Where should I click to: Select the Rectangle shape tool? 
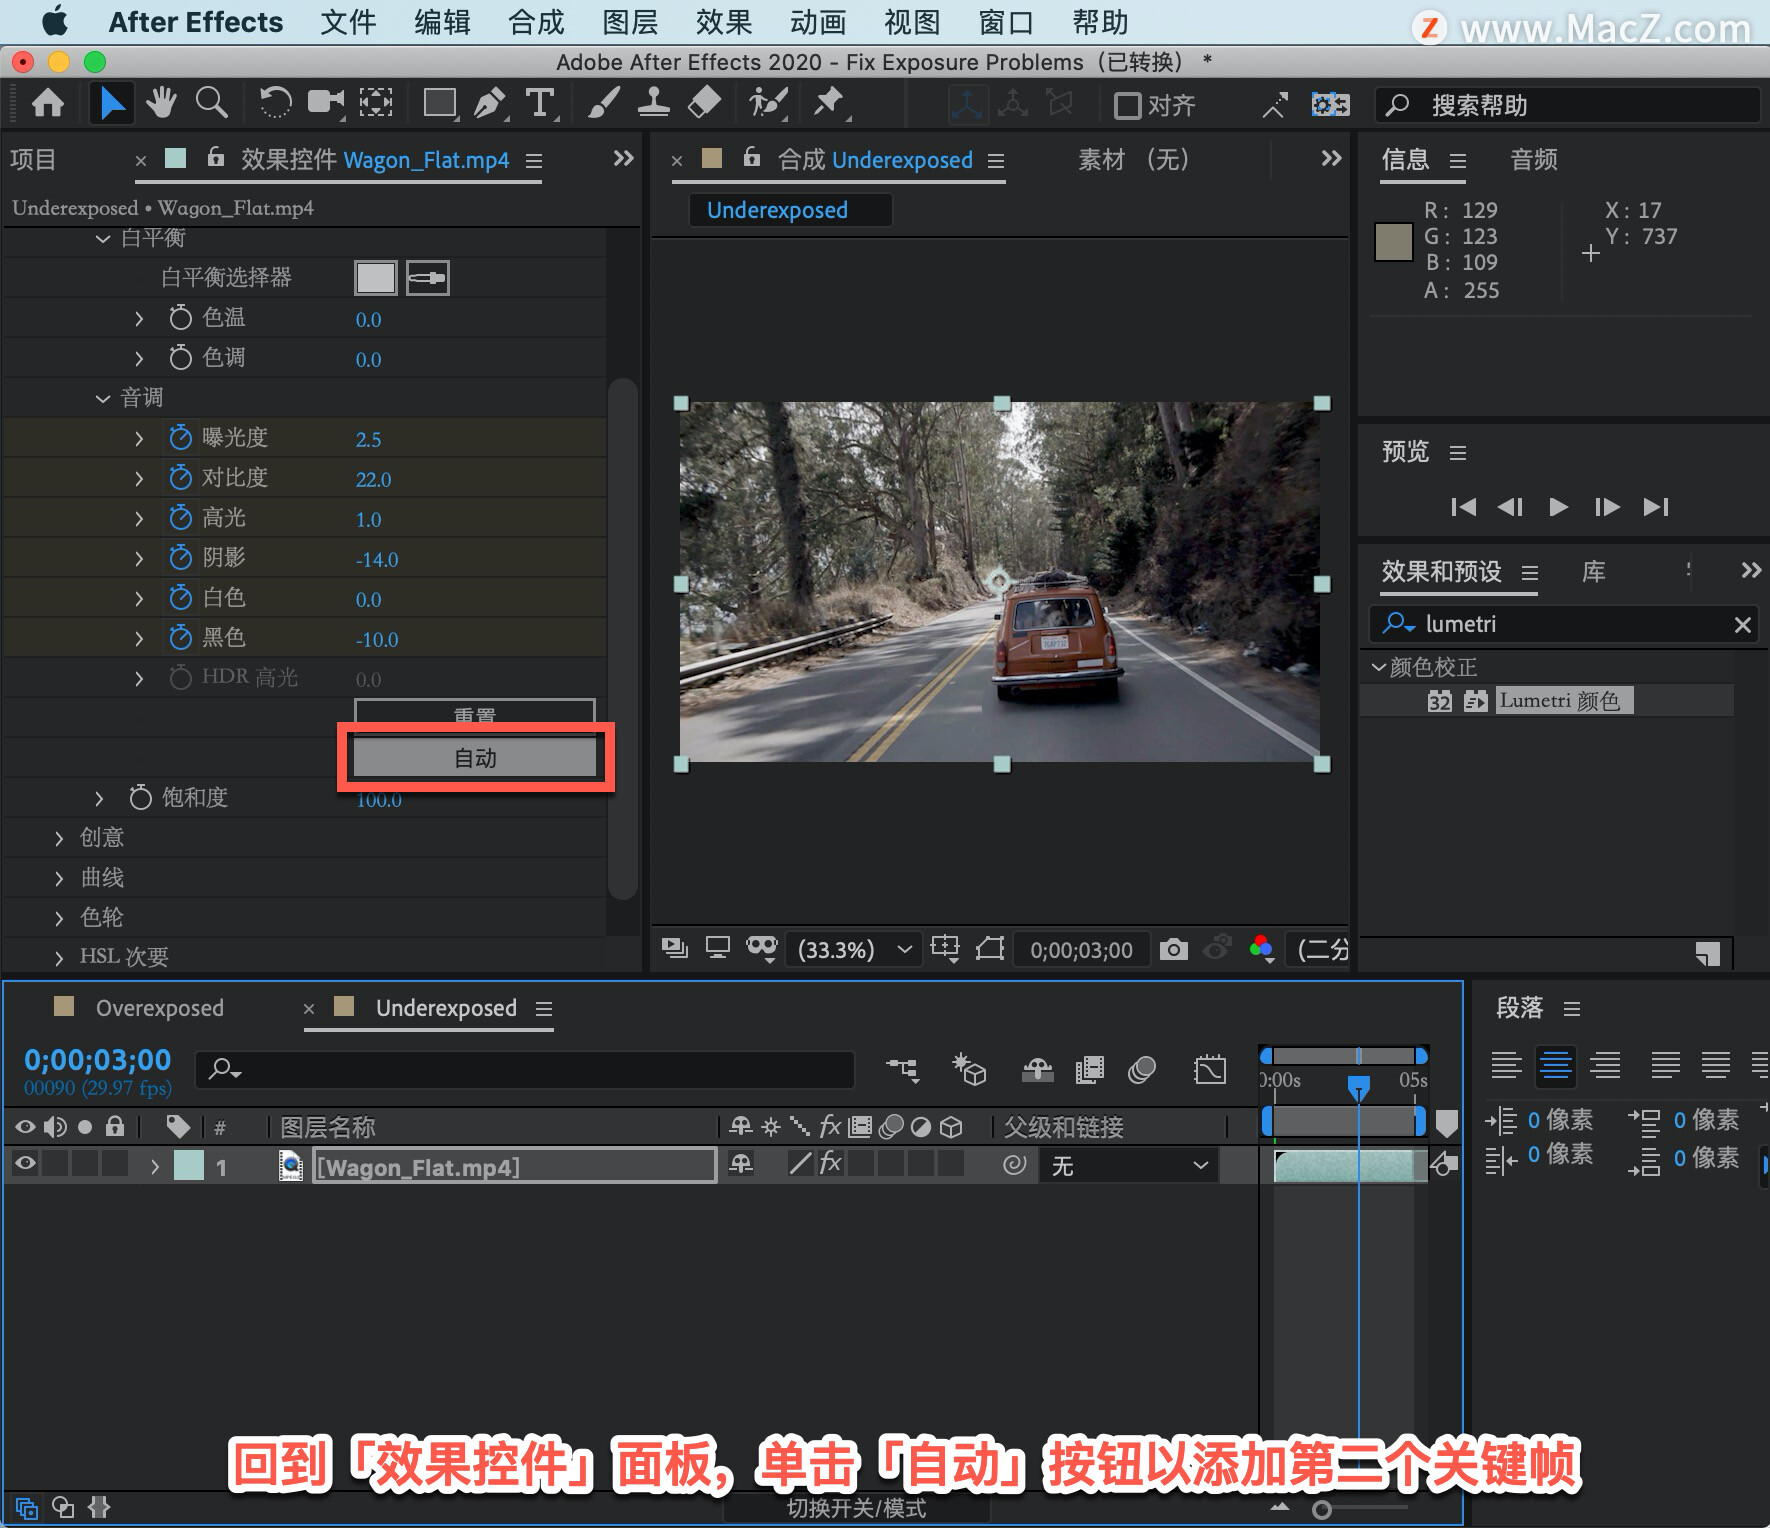click(x=440, y=103)
